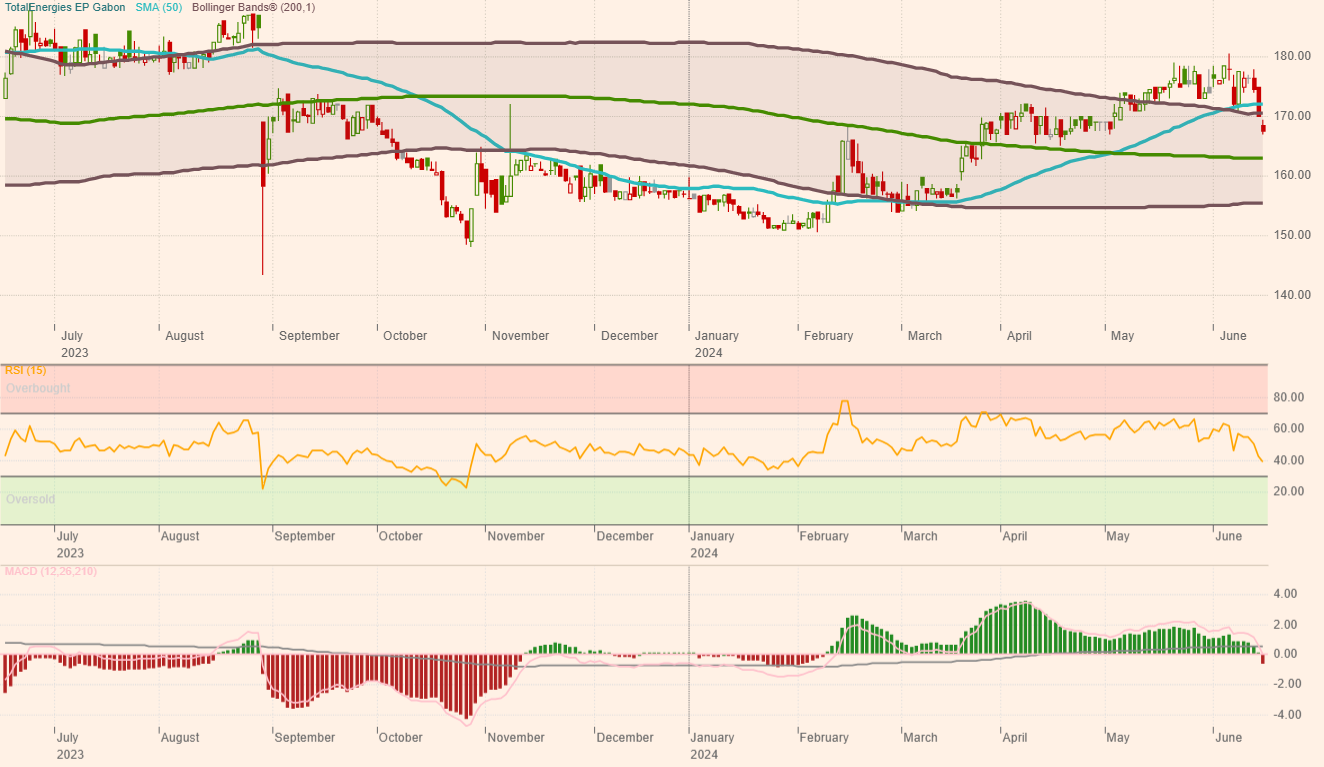Click the Oversold zone label

30,499
